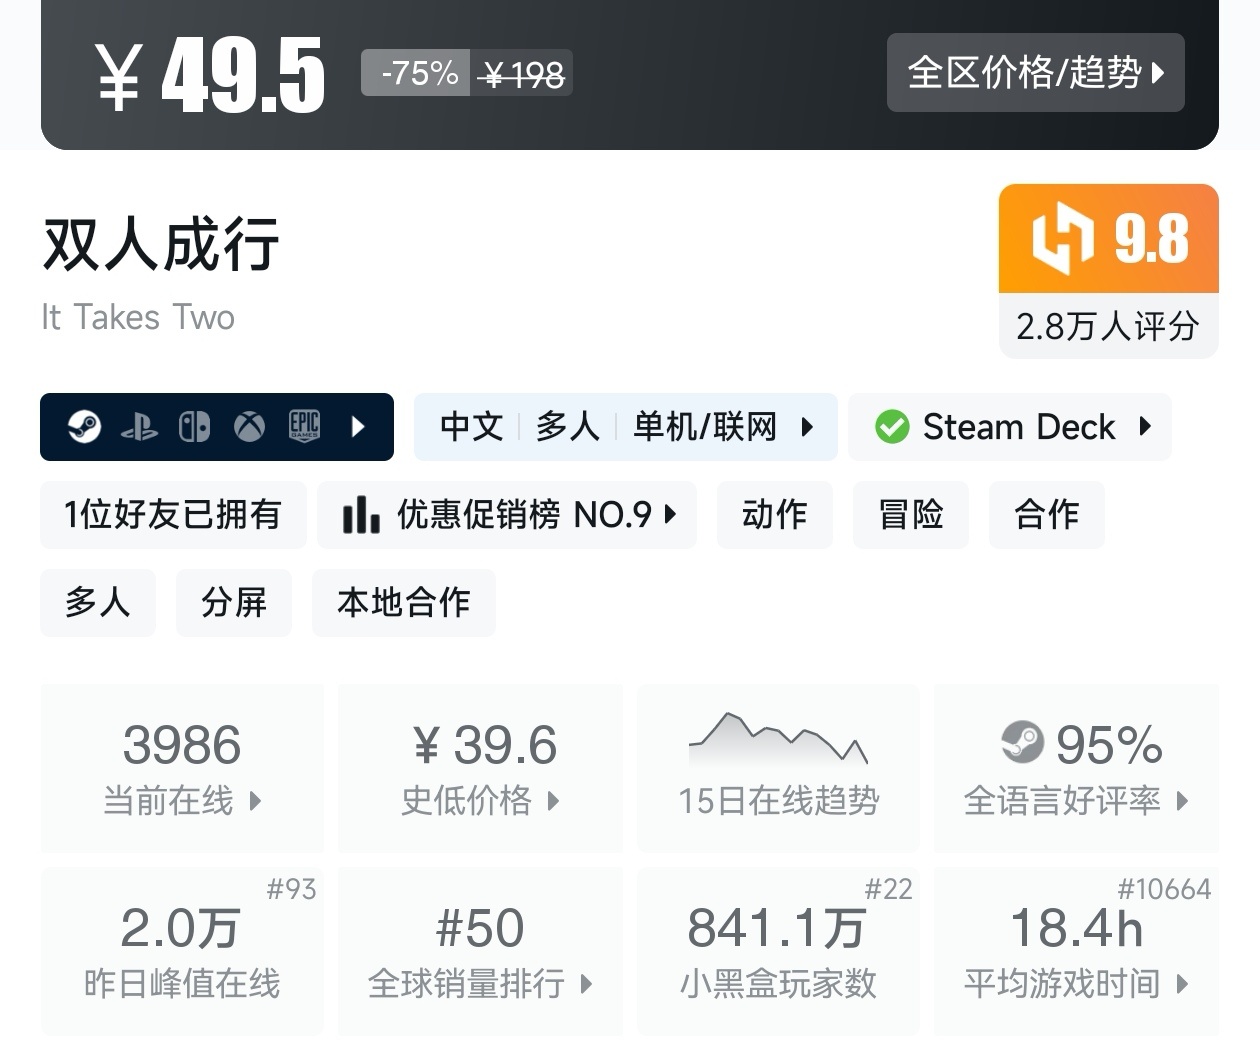Click the 841.1万 小黑盒玩家数 card
Viewport: 1260px width, 1051px height.
point(778,951)
